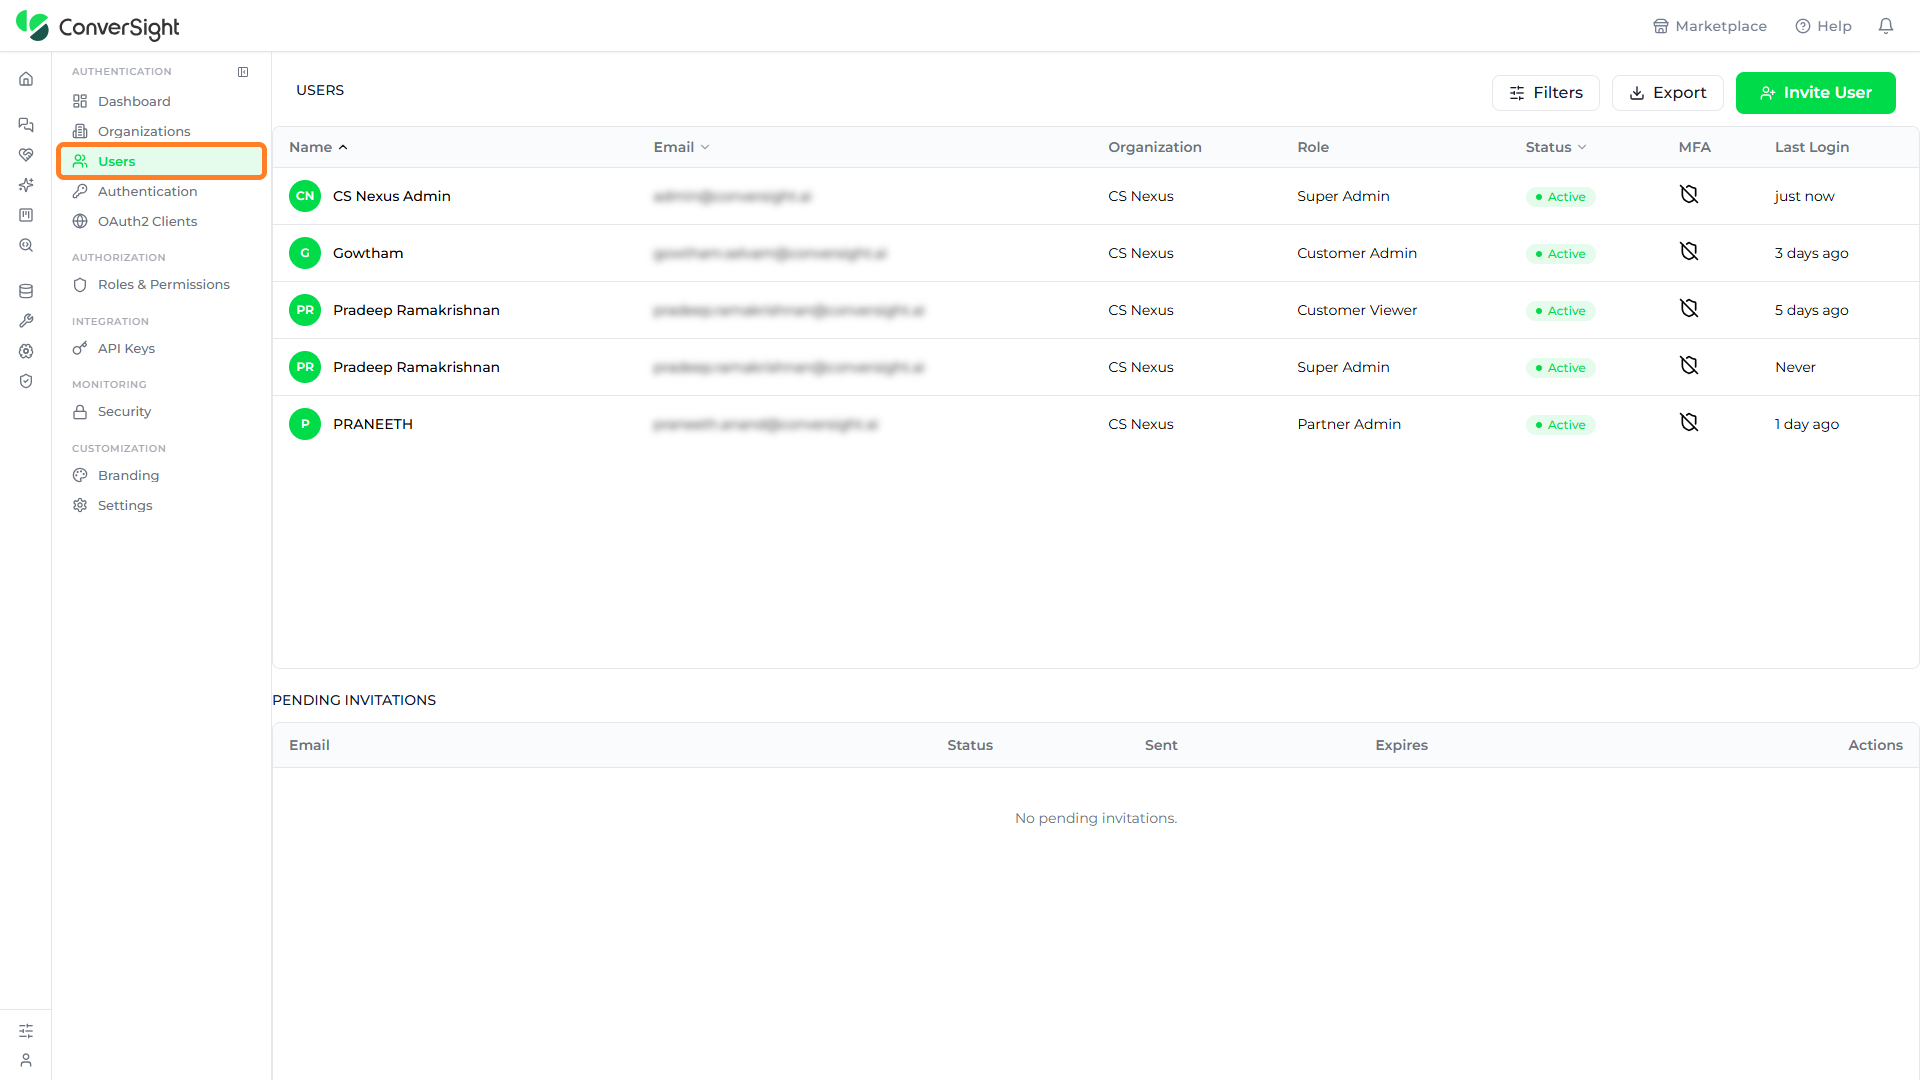Open the Gowtham user name
This screenshot has width=1920, height=1080.
(x=368, y=253)
